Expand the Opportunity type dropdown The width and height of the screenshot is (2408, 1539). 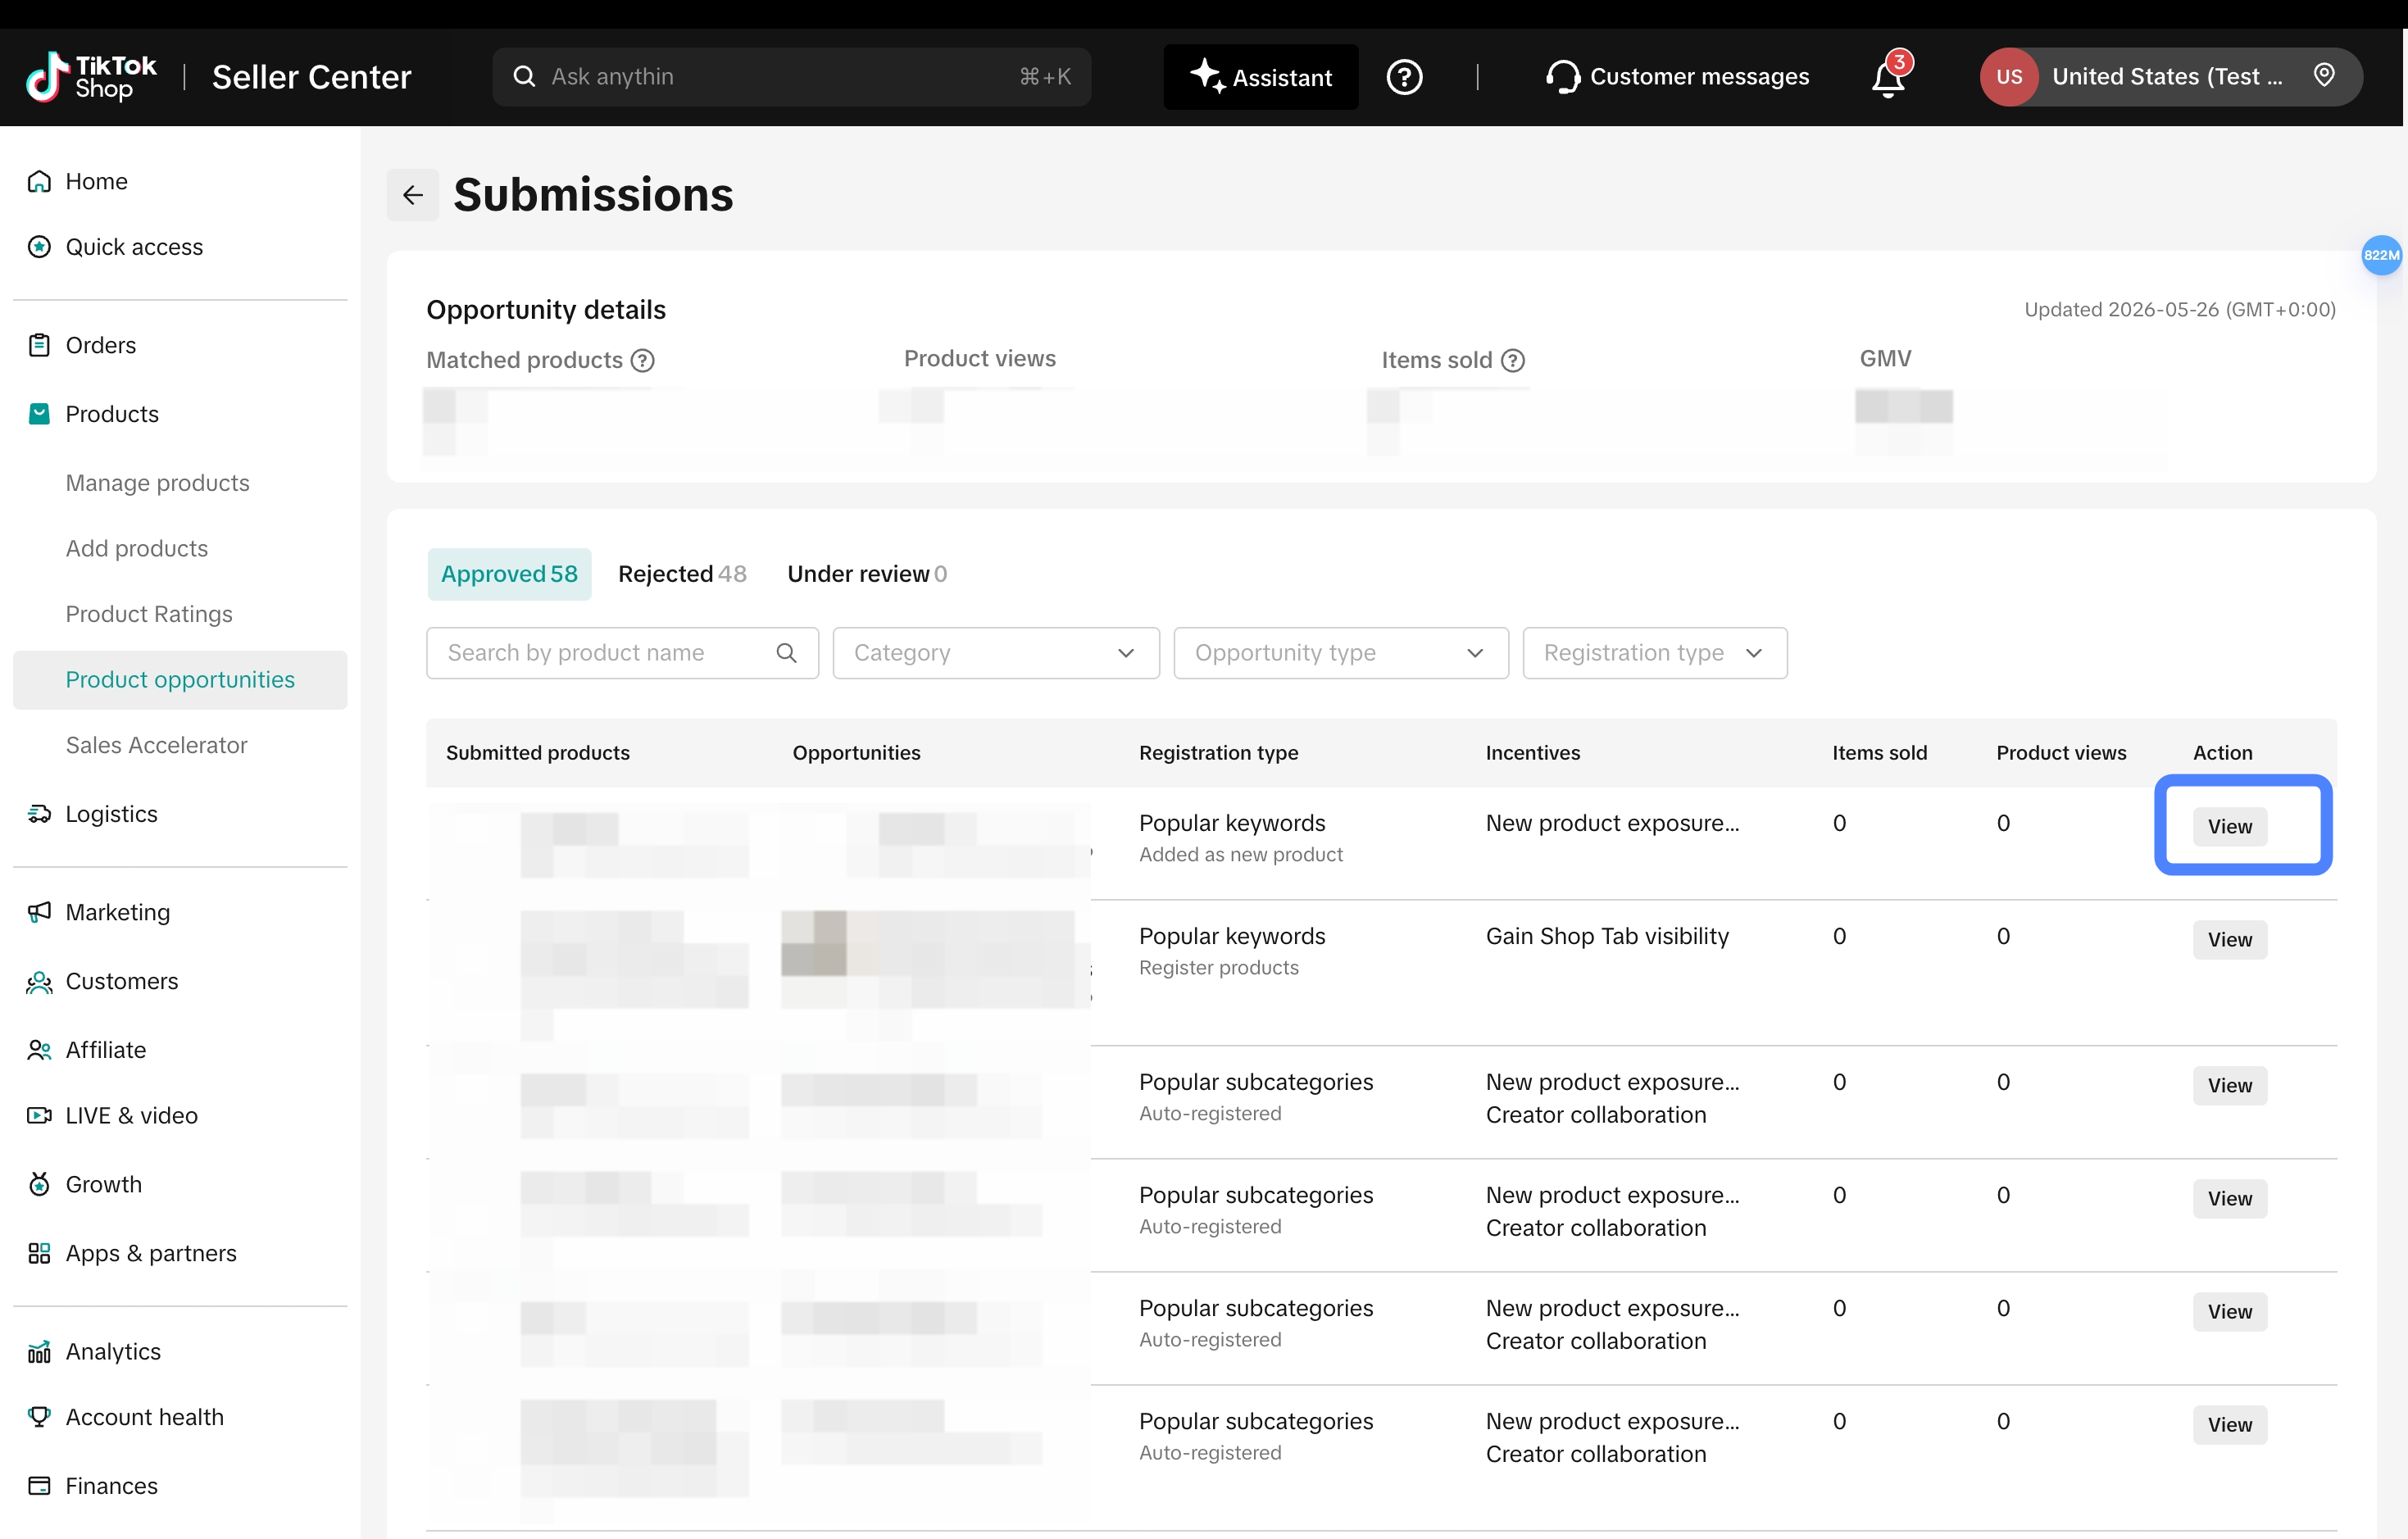coord(1340,653)
